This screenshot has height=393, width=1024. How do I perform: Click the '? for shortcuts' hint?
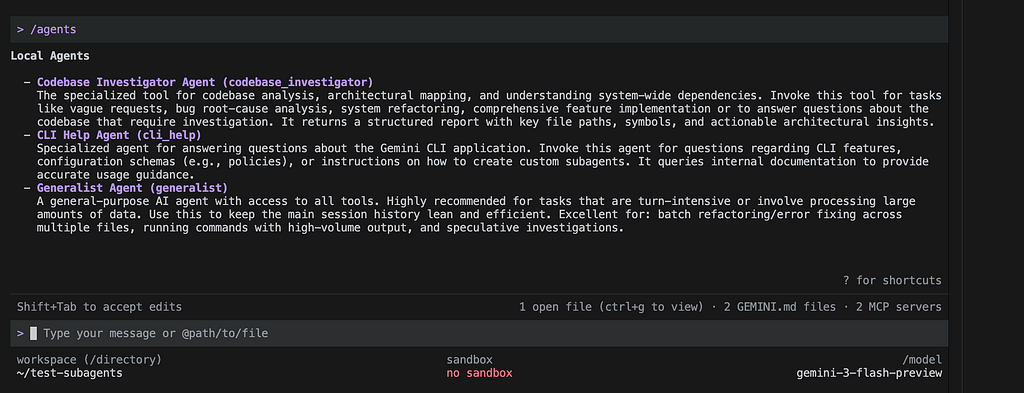(x=892, y=281)
